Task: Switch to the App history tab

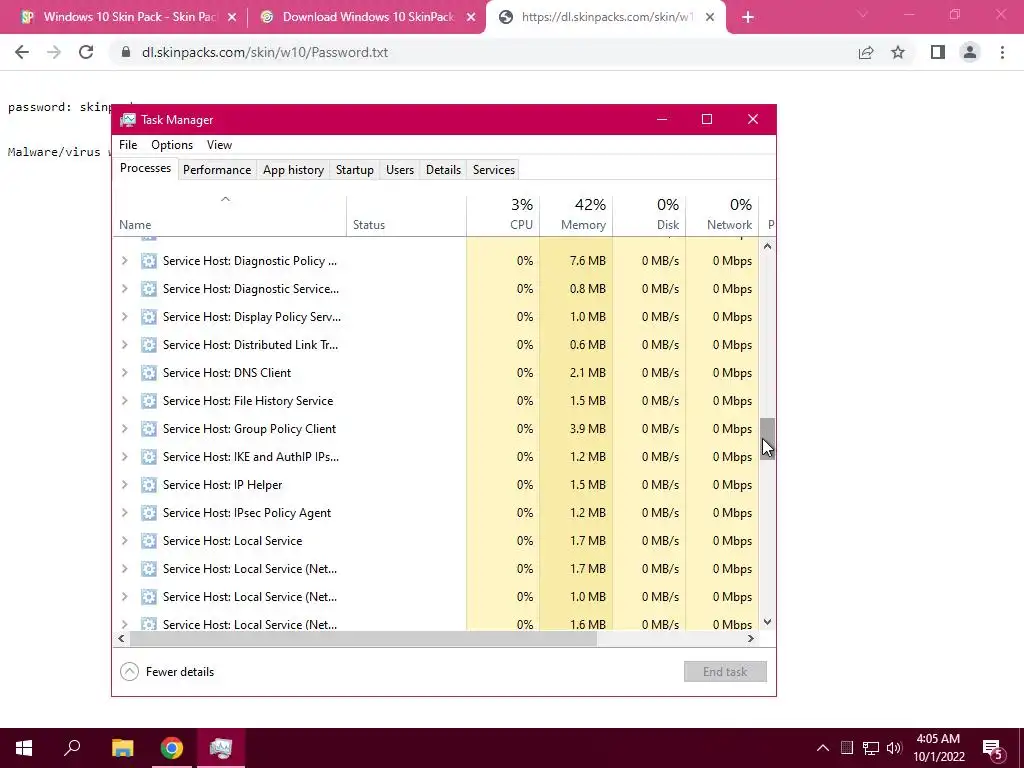Action: click(x=293, y=170)
